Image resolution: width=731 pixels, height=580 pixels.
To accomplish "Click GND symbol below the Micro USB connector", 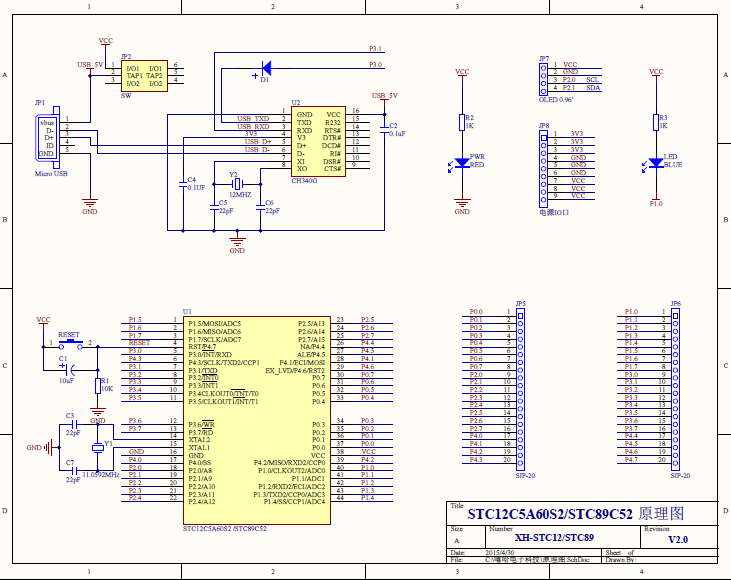I will (90, 206).
